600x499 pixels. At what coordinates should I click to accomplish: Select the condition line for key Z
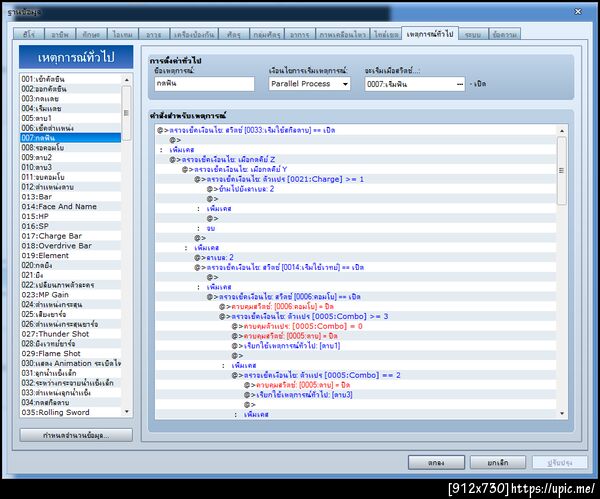[x=356, y=160]
